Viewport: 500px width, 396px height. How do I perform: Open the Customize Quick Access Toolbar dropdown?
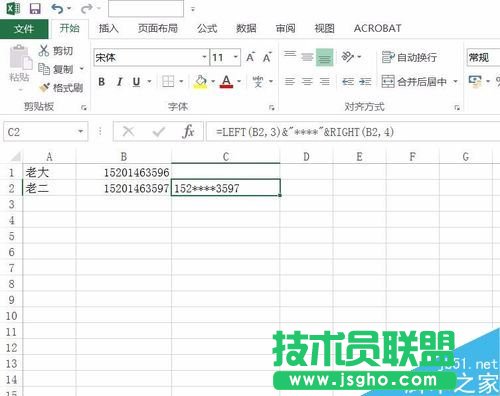(x=193, y=9)
